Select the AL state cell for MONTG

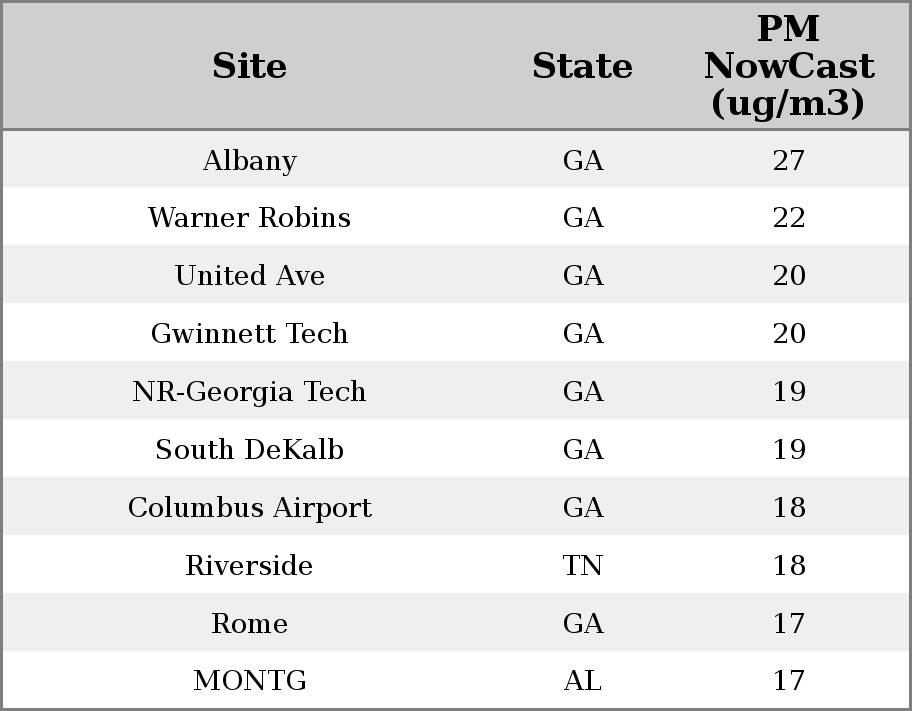[x=582, y=681]
